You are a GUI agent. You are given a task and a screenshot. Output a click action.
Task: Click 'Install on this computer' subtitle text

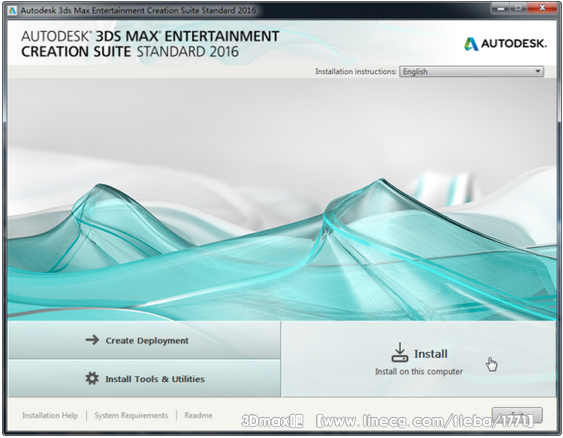419,372
